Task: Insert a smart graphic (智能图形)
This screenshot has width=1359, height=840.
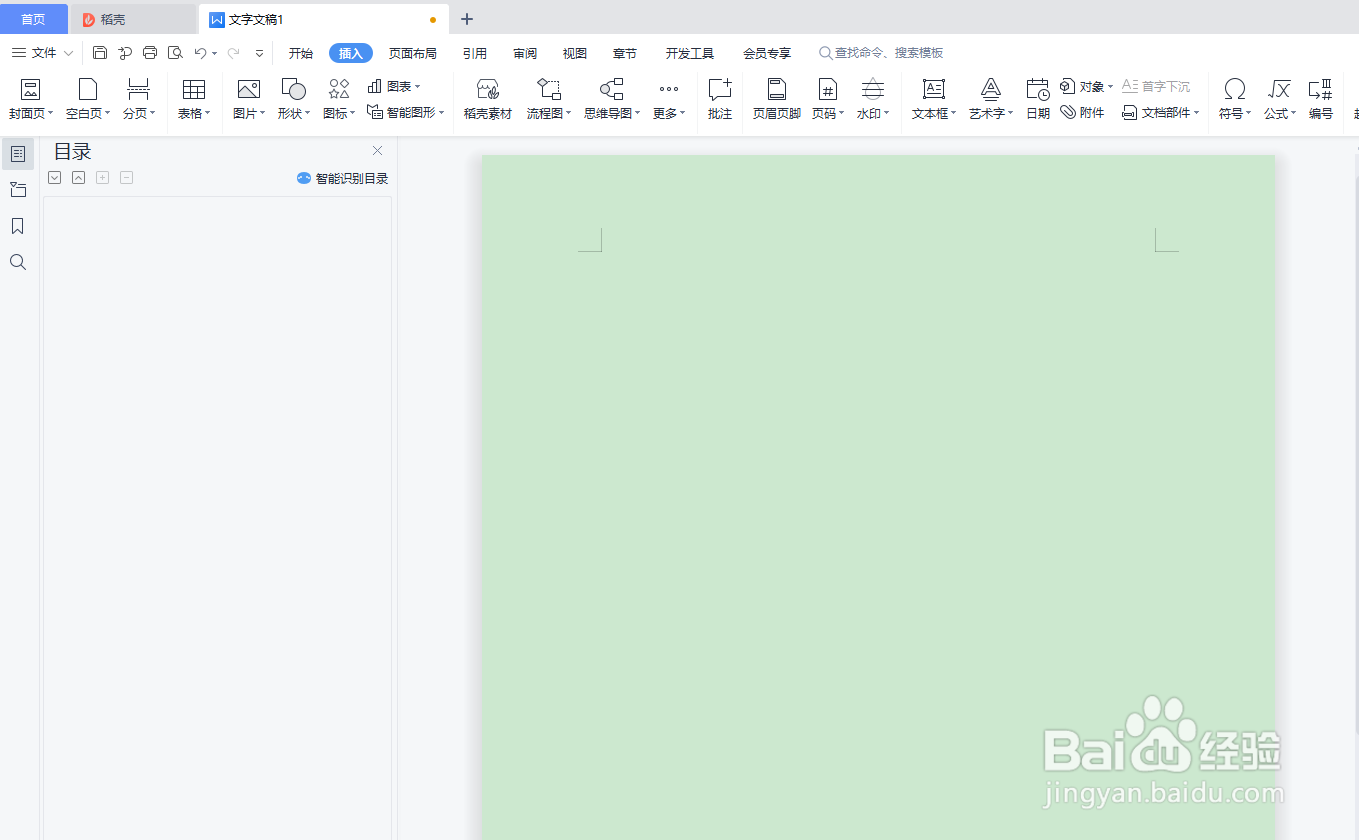Action: point(405,112)
